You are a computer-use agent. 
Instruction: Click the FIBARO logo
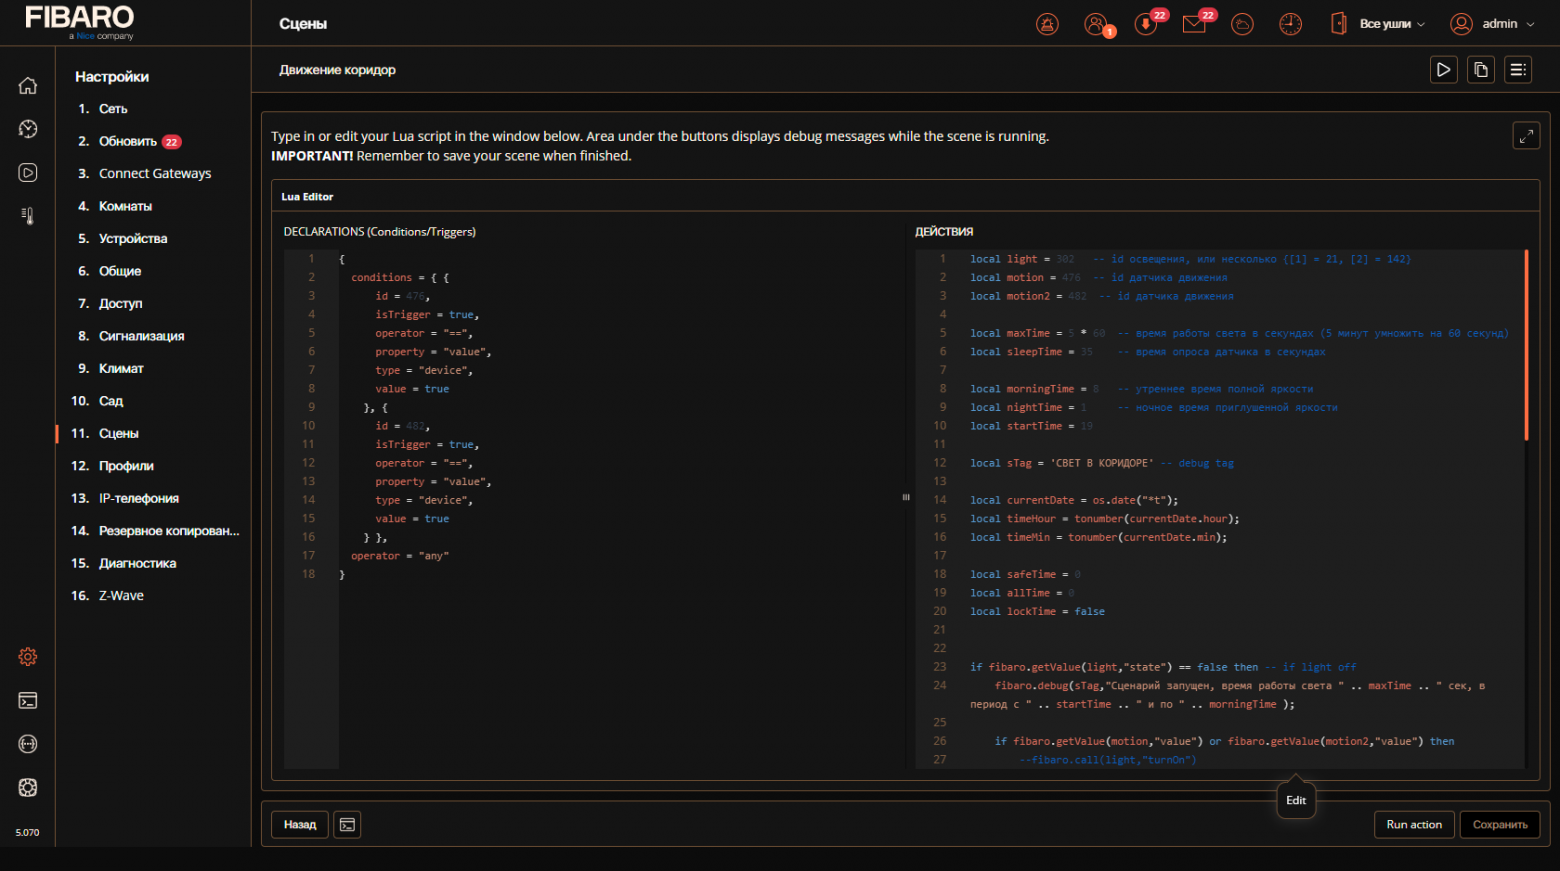pyautogui.click(x=80, y=21)
